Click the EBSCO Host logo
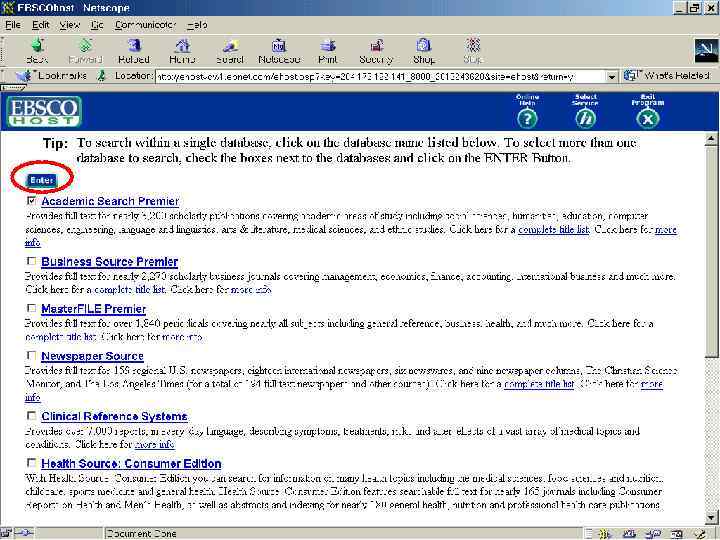The height and width of the screenshot is (540, 720). point(44,112)
